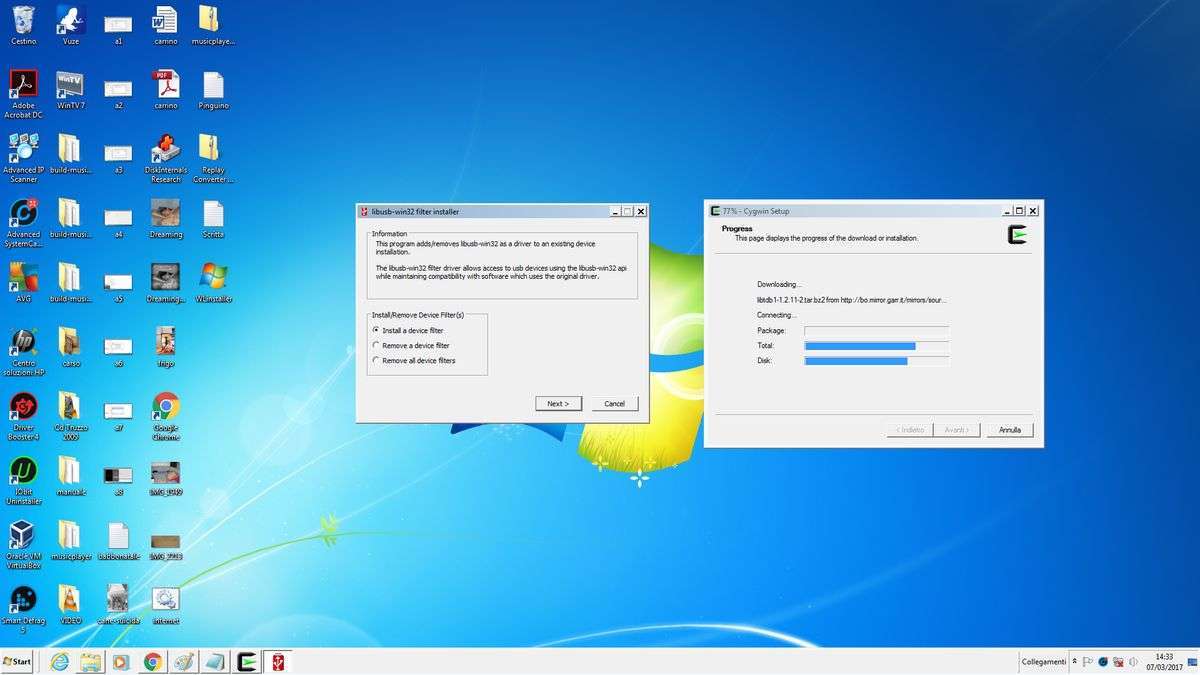This screenshot has height=675, width=1200.
Task: Click the libusb-win32 installer title bar icon
Action: (364, 211)
